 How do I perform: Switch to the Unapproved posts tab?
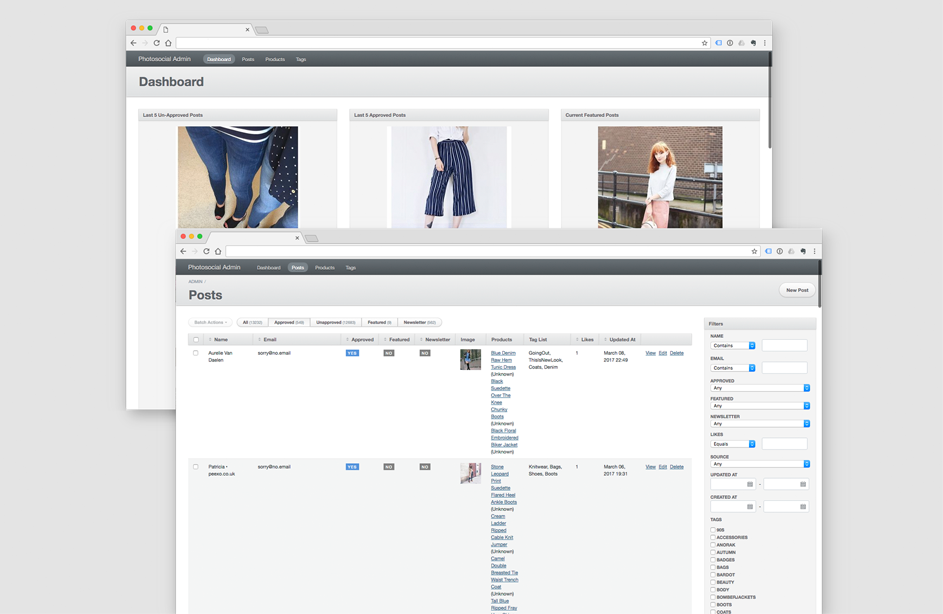click(335, 322)
